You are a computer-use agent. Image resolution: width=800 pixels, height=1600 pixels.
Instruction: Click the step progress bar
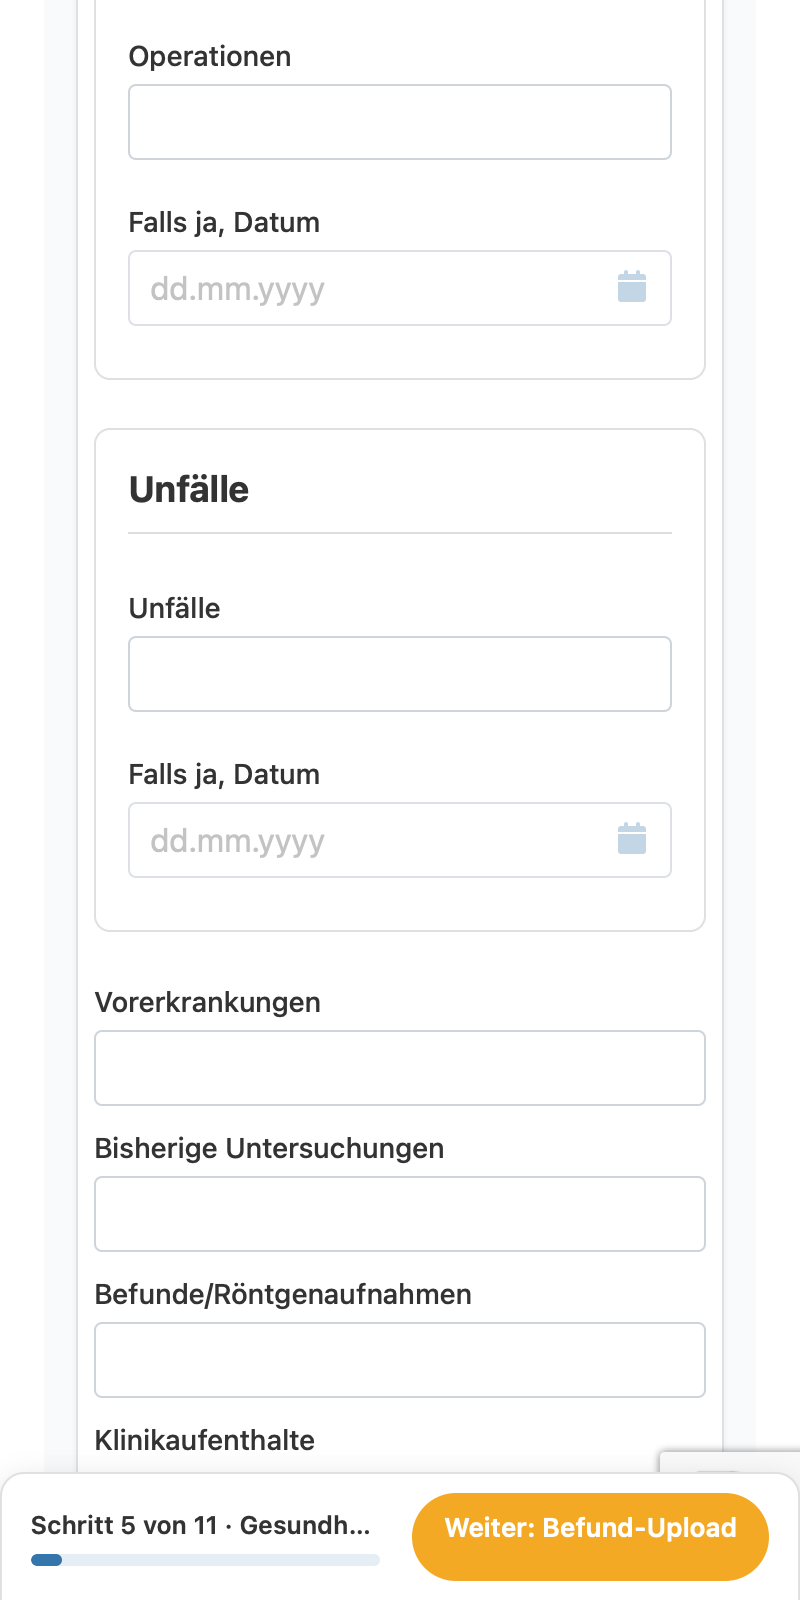(205, 1560)
